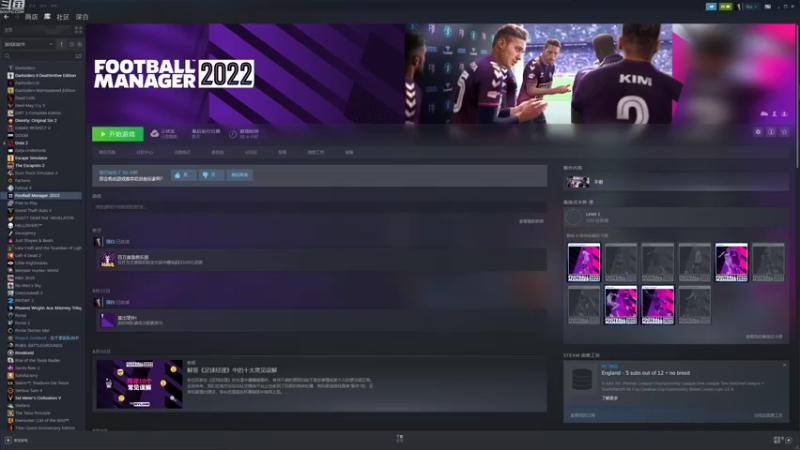Switch library to grid view icon
This screenshot has width=800, height=450.
tap(79, 30)
